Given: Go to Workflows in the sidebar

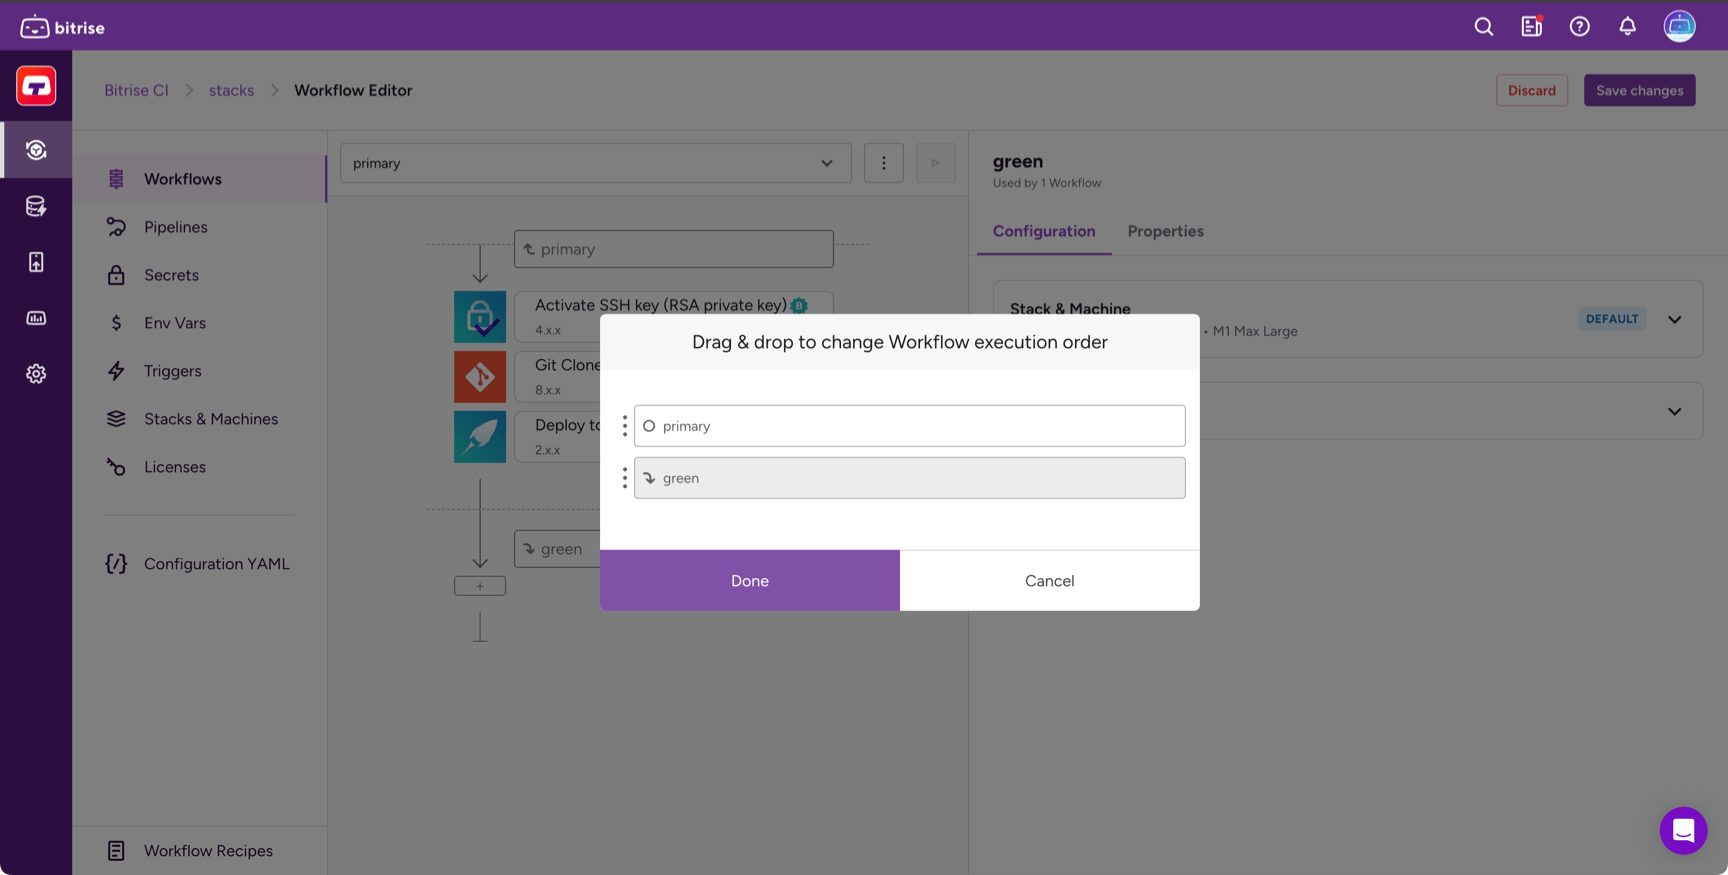Looking at the screenshot, I should (200, 179).
